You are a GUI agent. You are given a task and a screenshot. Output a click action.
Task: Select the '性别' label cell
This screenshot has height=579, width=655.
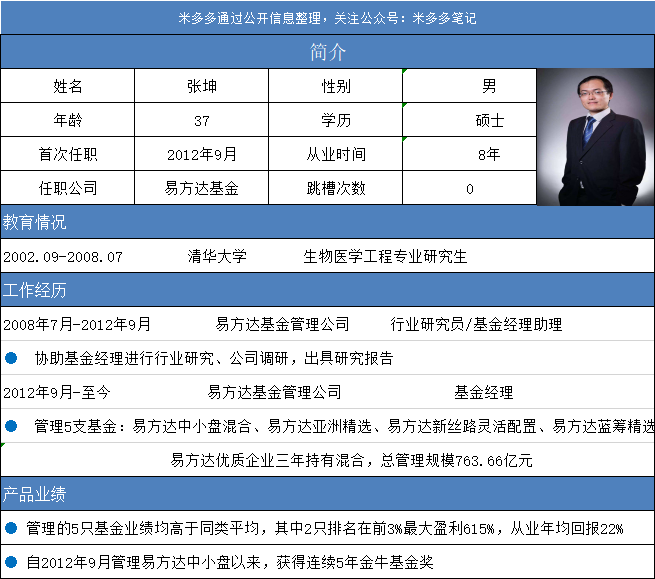(x=335, y=86)
